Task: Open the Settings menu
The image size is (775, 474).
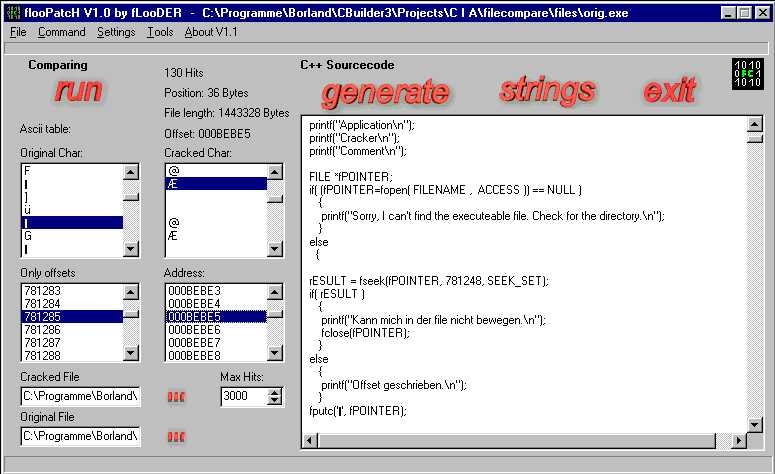Action: pos(116,32)
